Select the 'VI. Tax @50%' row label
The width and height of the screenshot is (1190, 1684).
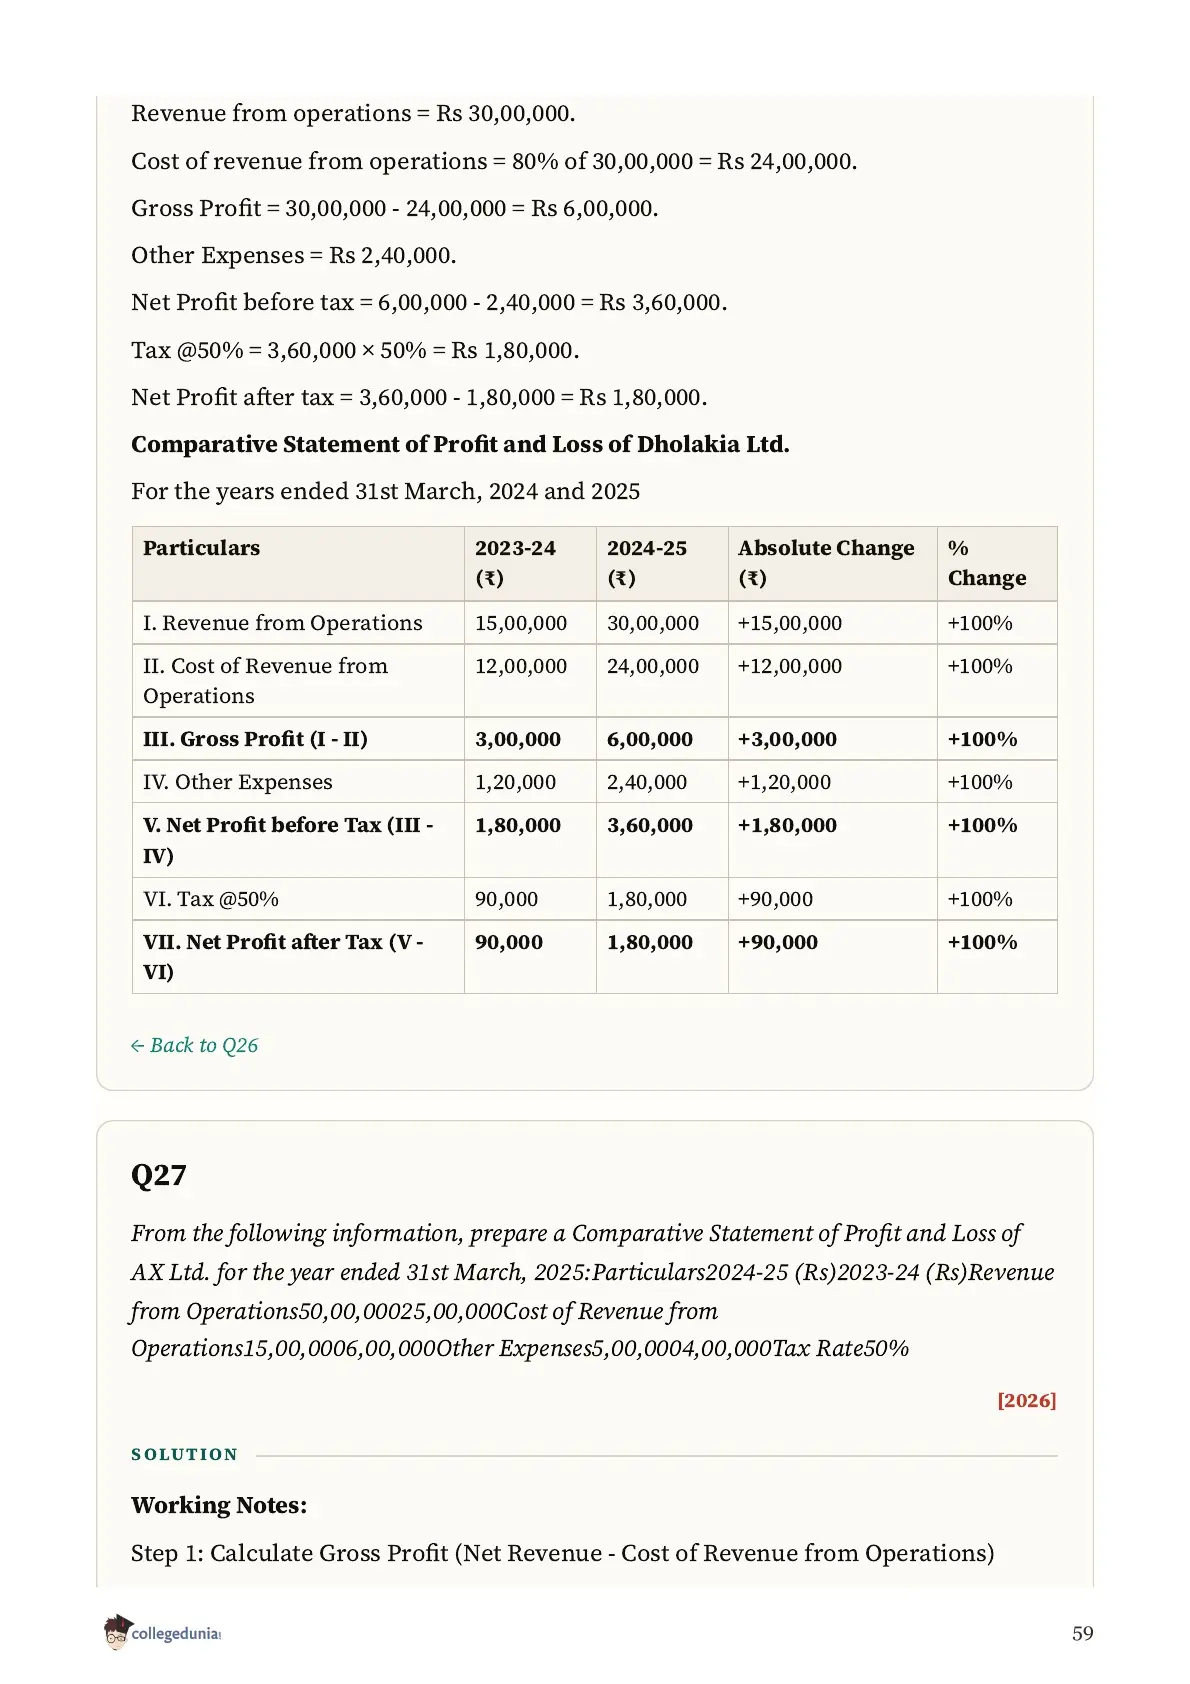211,899
